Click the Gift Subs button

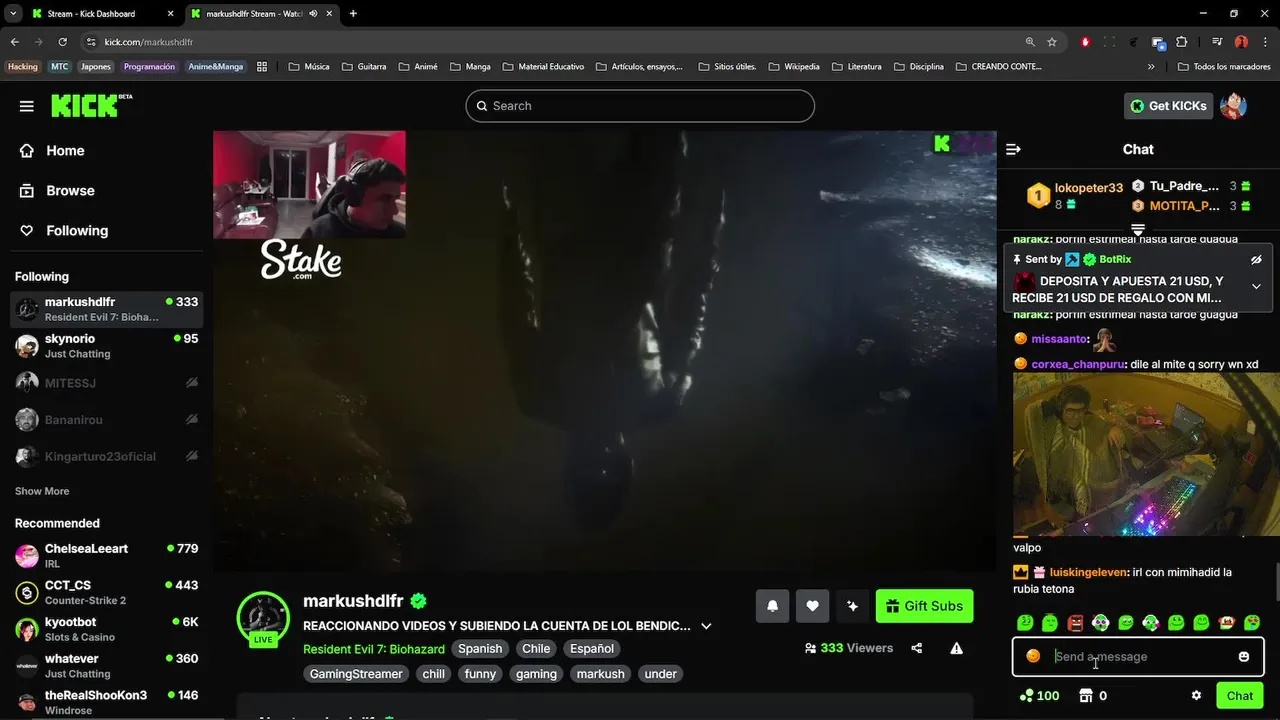pos(924,606)
